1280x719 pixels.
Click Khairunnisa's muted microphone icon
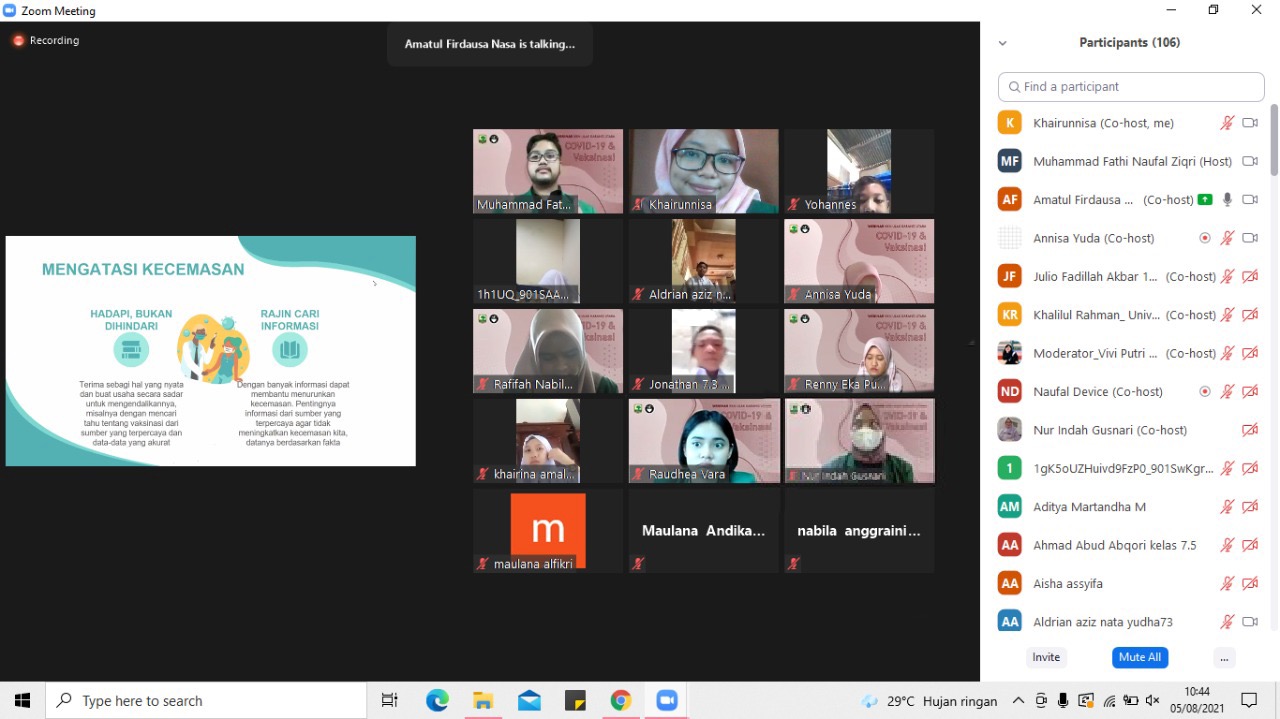click(1227, 123)
